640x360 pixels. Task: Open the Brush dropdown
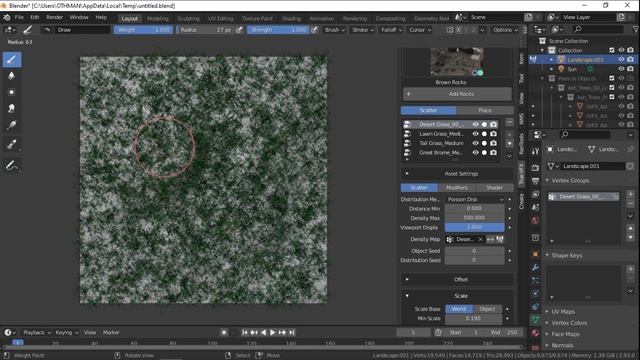tap(335, 30)
